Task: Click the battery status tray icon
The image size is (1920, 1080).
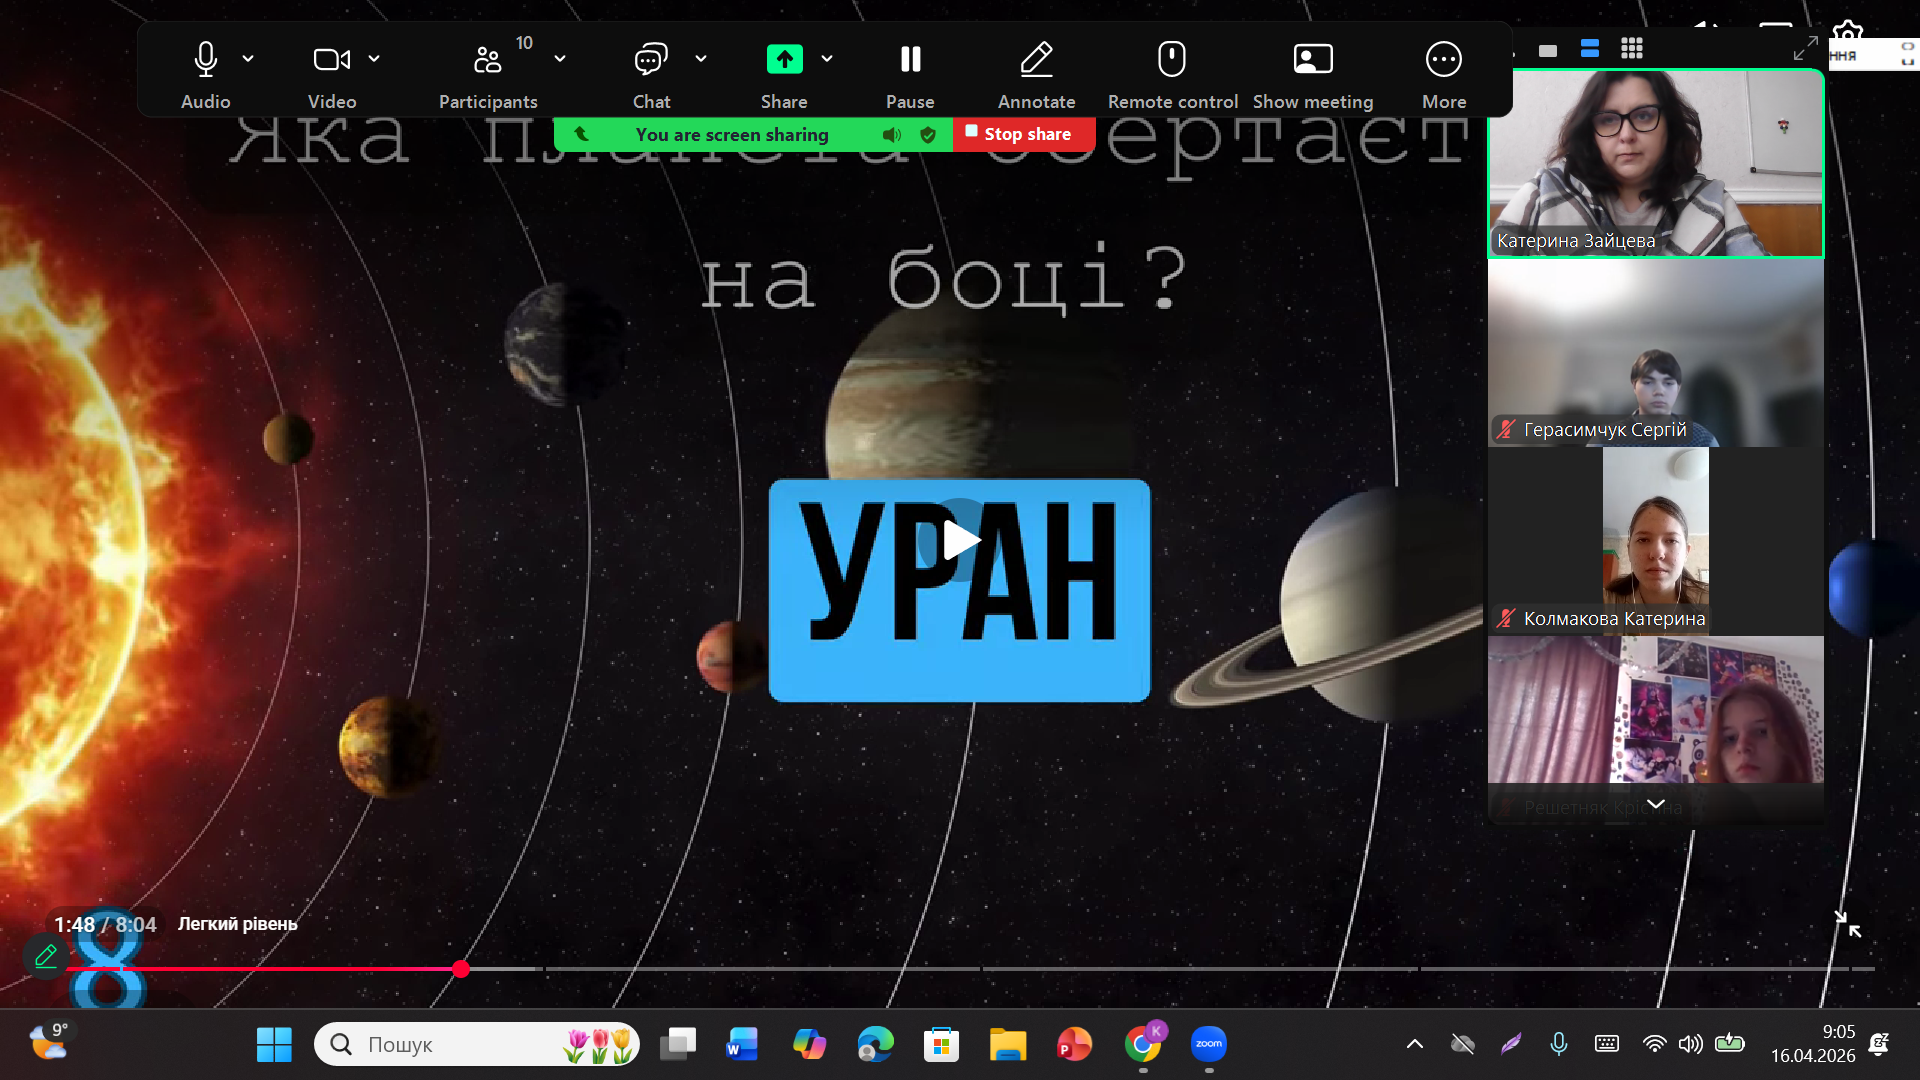Action: click(x=1730, y=1045)
